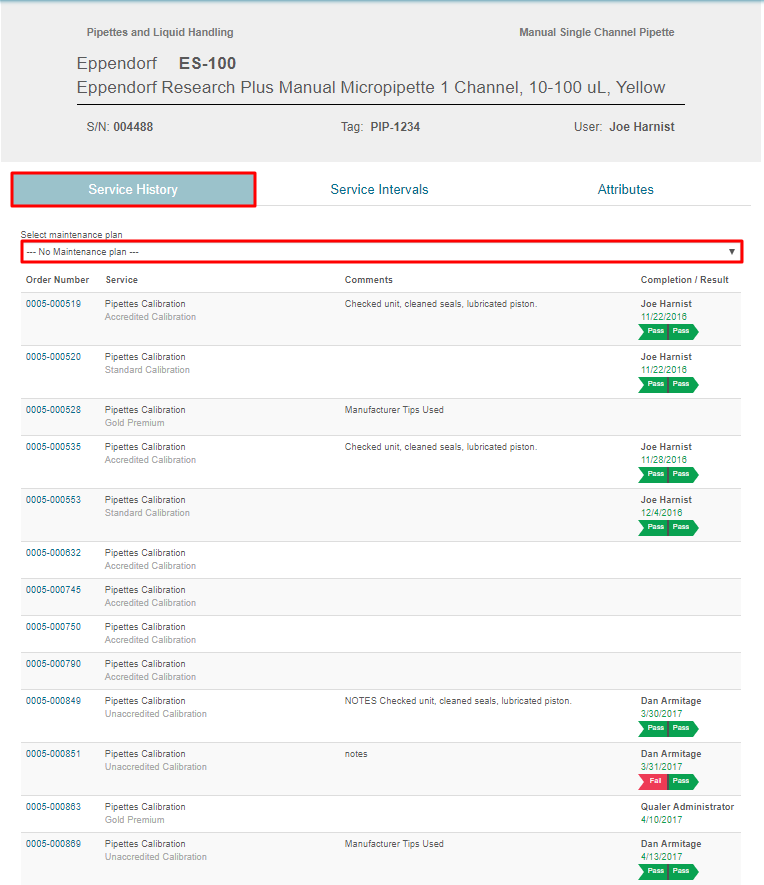Click the model name ES-100

[207, 63]
